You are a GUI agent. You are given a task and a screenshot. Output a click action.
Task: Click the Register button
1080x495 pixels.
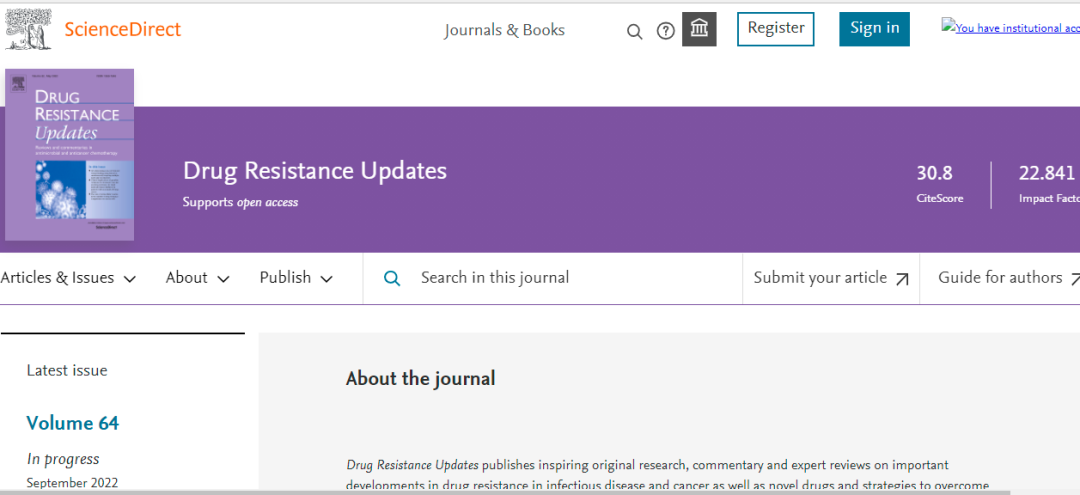point(775,28)
